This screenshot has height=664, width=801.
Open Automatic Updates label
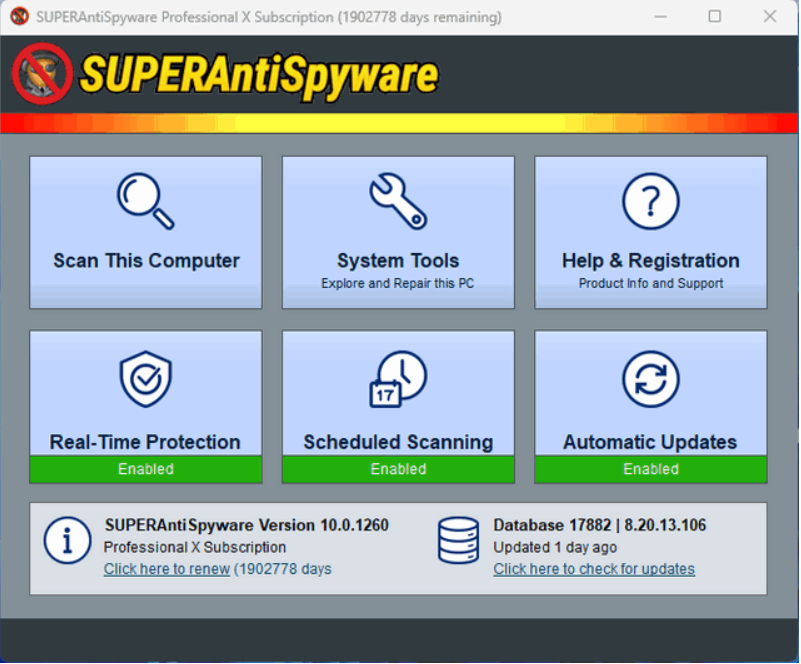[650, 442]
